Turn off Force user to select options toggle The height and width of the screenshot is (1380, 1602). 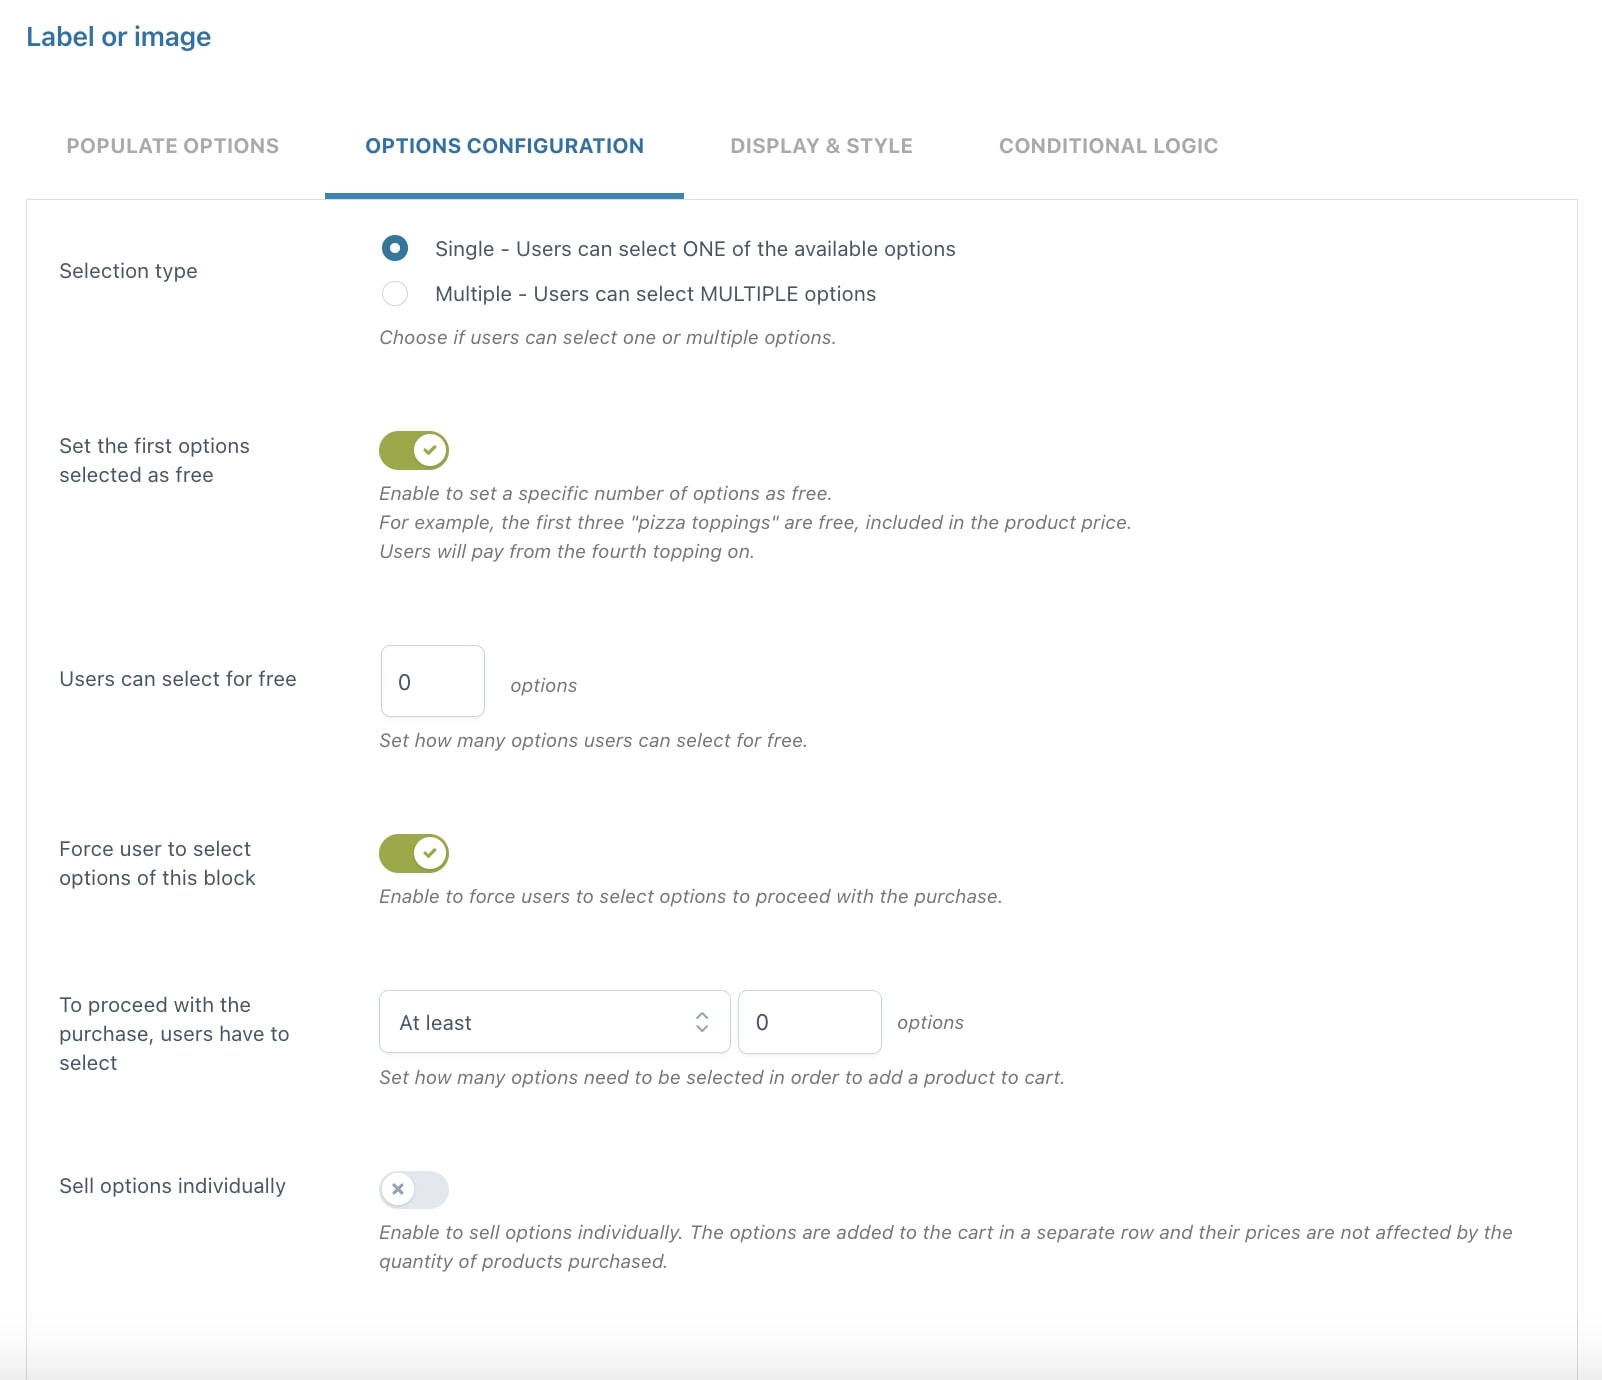point(414,853)
